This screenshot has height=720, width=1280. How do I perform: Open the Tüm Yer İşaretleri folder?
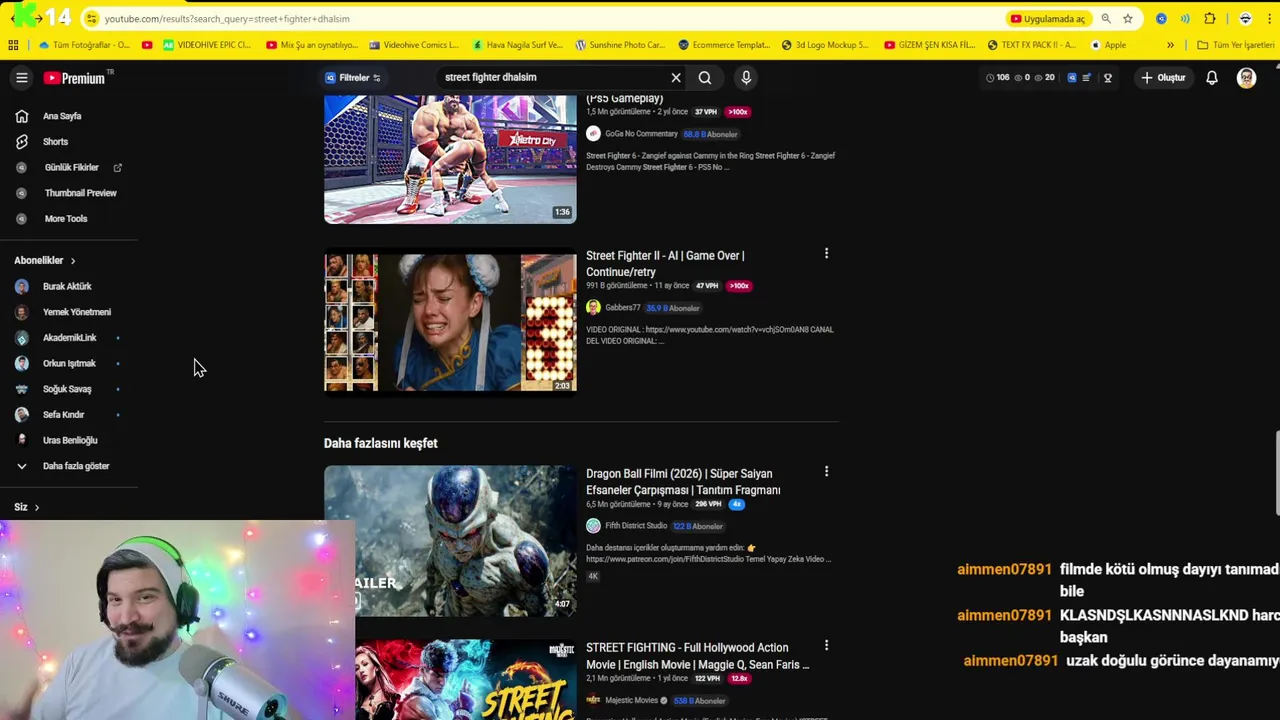(x=1235, y=45)
